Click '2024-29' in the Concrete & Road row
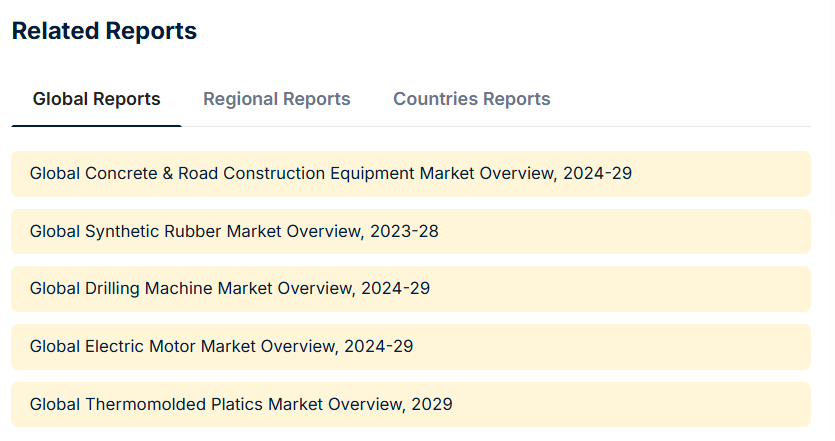Screen dimensions: 835x441 (597, 174)
